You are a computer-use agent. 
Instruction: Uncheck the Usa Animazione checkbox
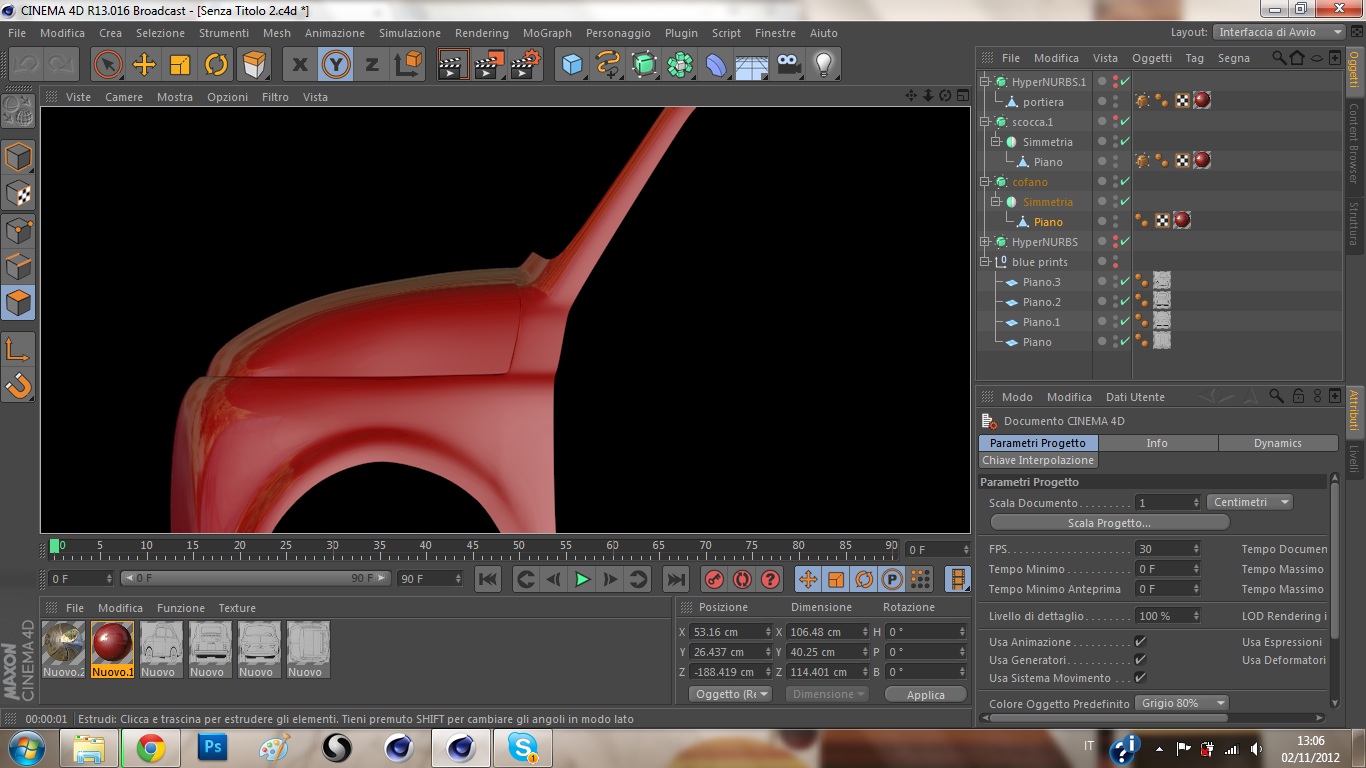(x=1140, y=642)
